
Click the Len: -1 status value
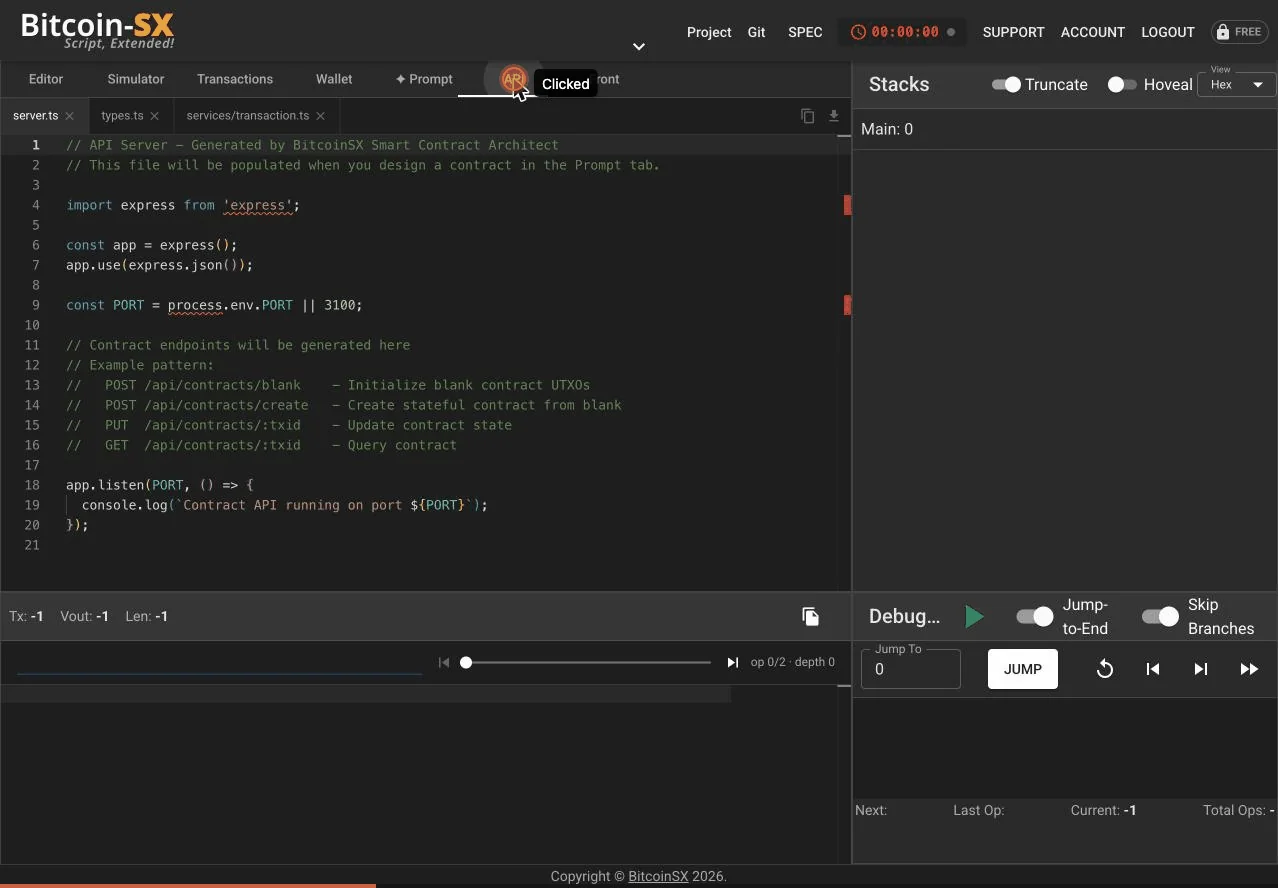point(147,616)
